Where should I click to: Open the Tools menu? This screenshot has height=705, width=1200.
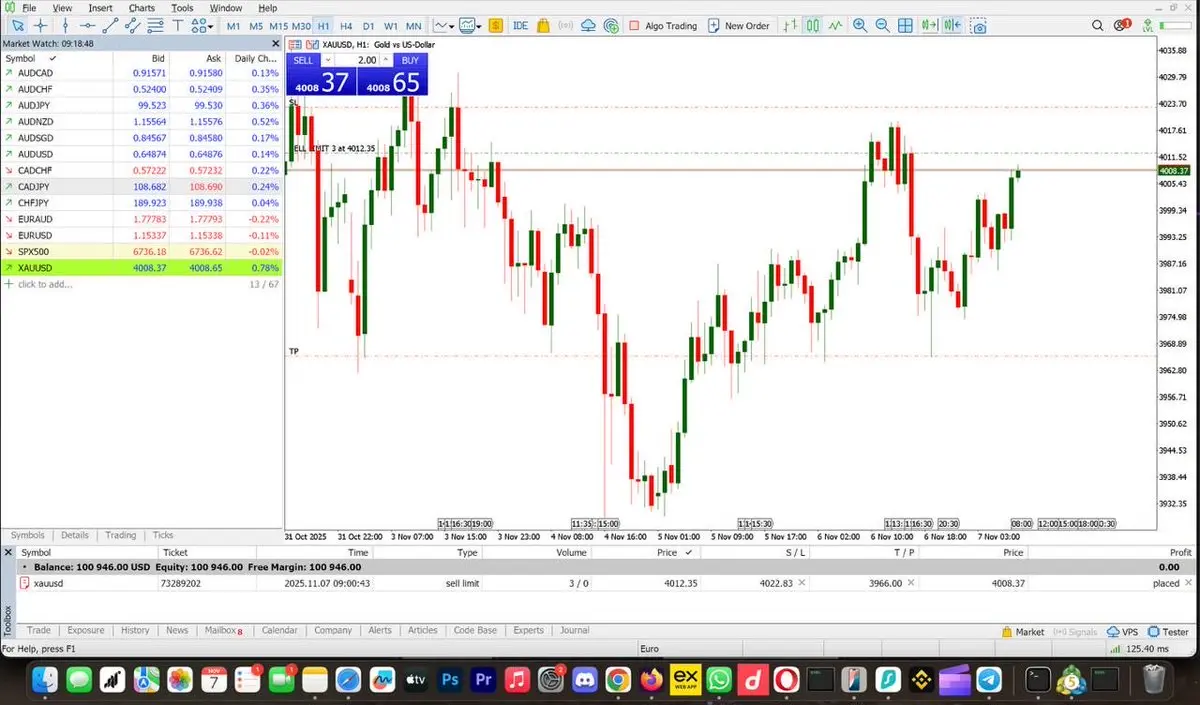click(x=182, y=7)
